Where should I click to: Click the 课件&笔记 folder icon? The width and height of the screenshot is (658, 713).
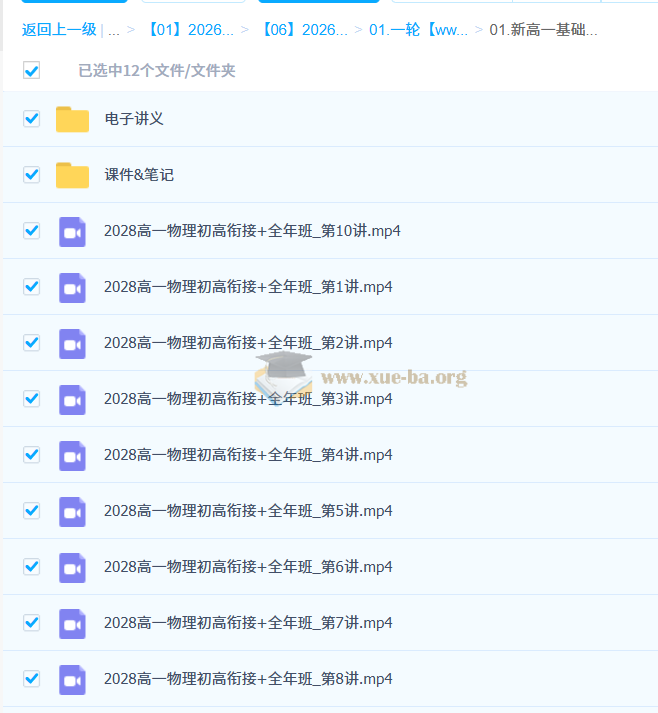tap(72, 175)
